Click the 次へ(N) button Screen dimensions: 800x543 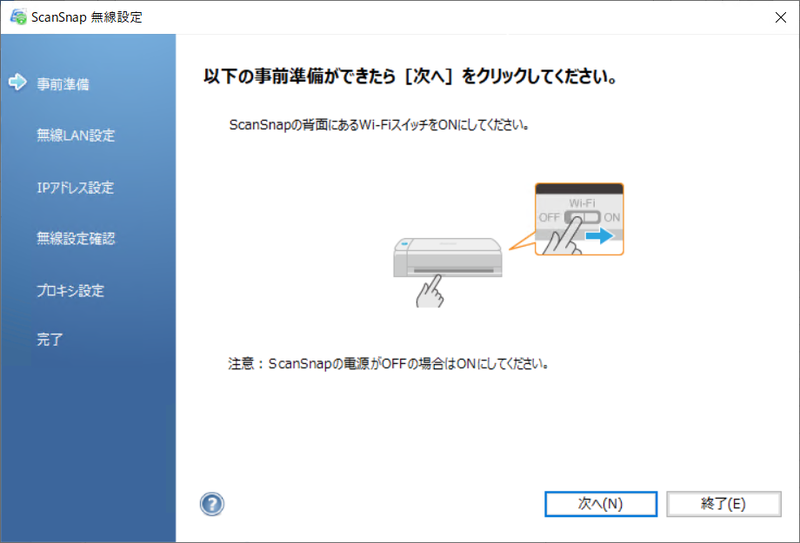pos(601,504)
